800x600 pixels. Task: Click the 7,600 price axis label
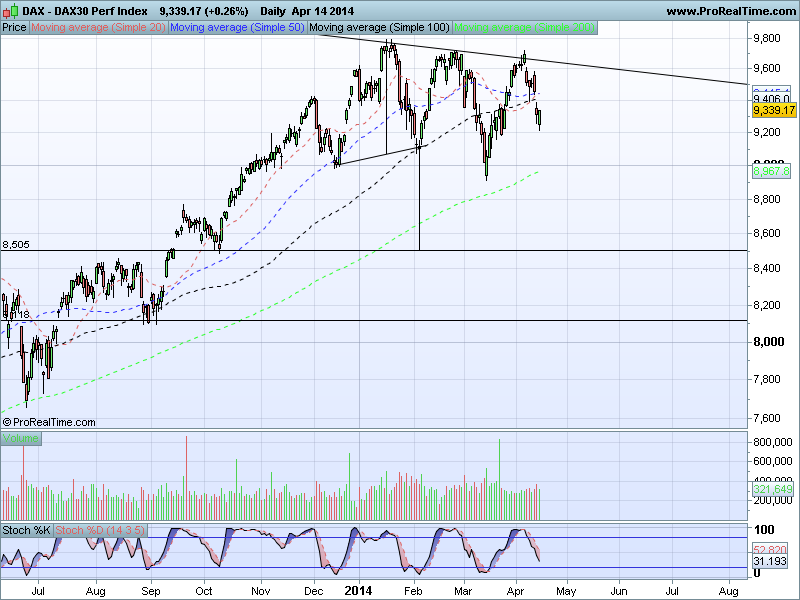pos(767,418)
